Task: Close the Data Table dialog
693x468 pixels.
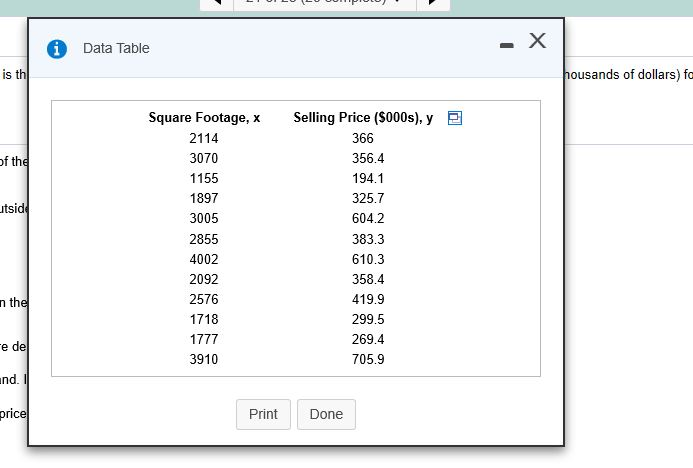Action: tap(537, 41)
